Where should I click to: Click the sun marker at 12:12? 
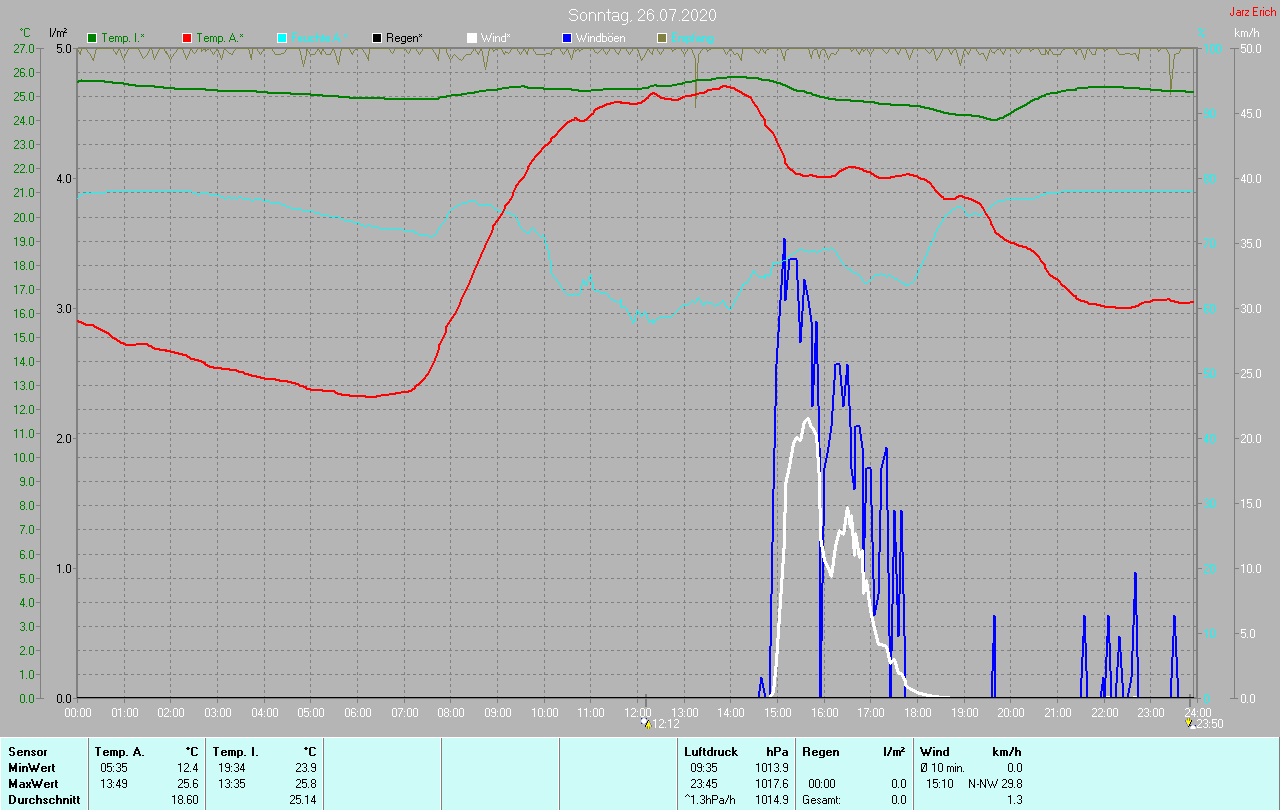[648, 724]
